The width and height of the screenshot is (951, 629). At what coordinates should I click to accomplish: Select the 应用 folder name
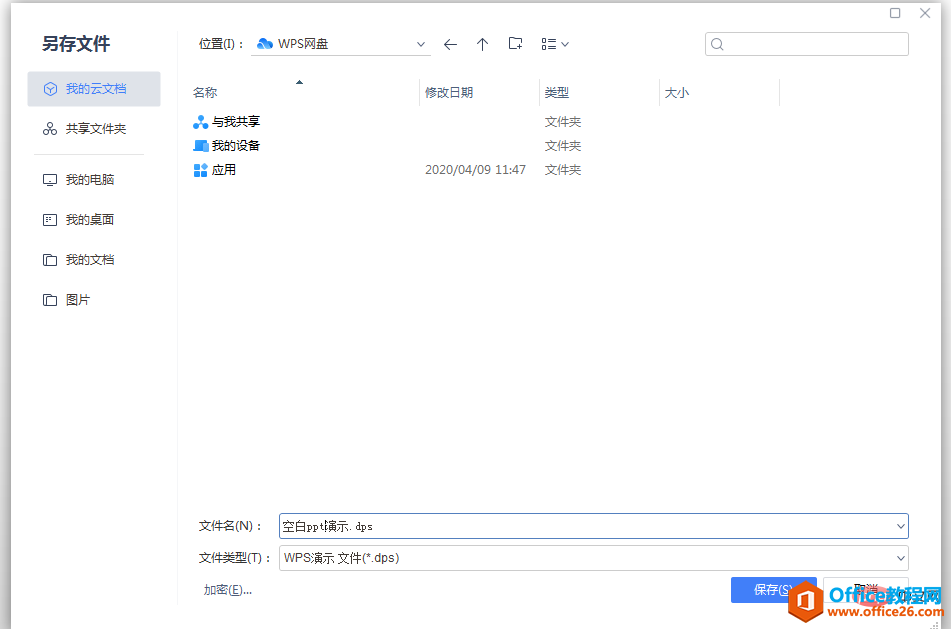pyautogui.click(x=224, y=170)
